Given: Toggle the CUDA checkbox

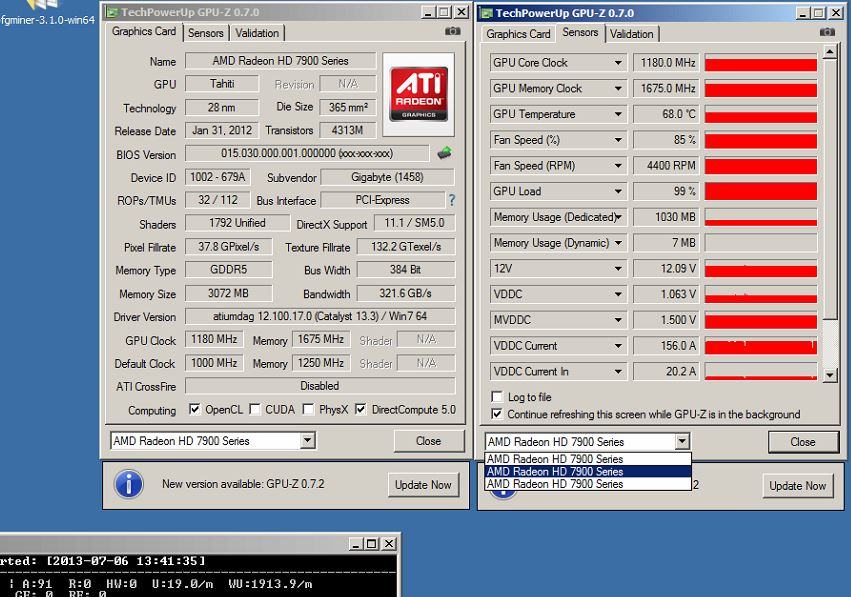Looking at the screenshot, I should click(x=255, y=409).
